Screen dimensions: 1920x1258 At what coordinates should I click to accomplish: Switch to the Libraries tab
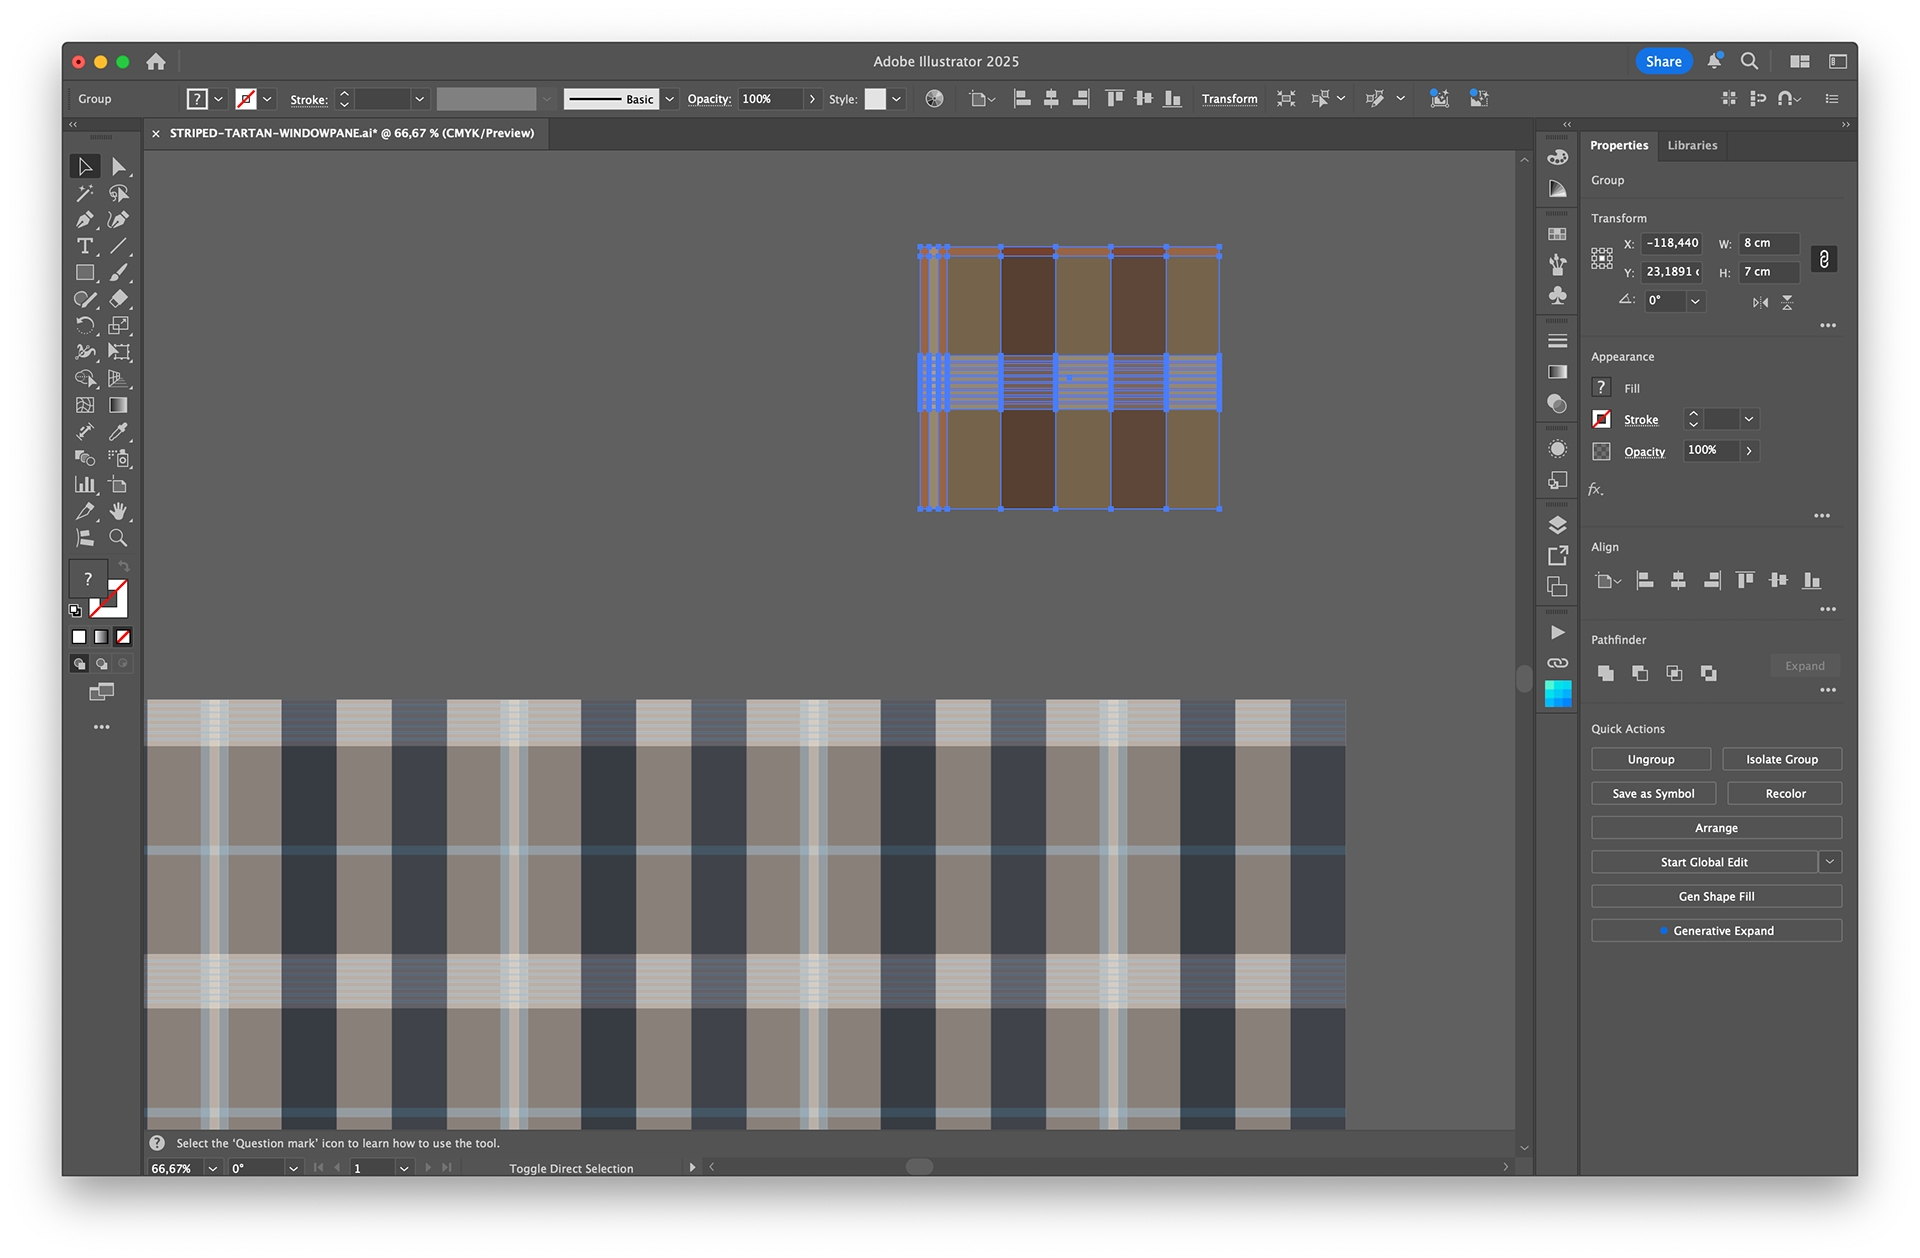click(x=1692, y=145)
